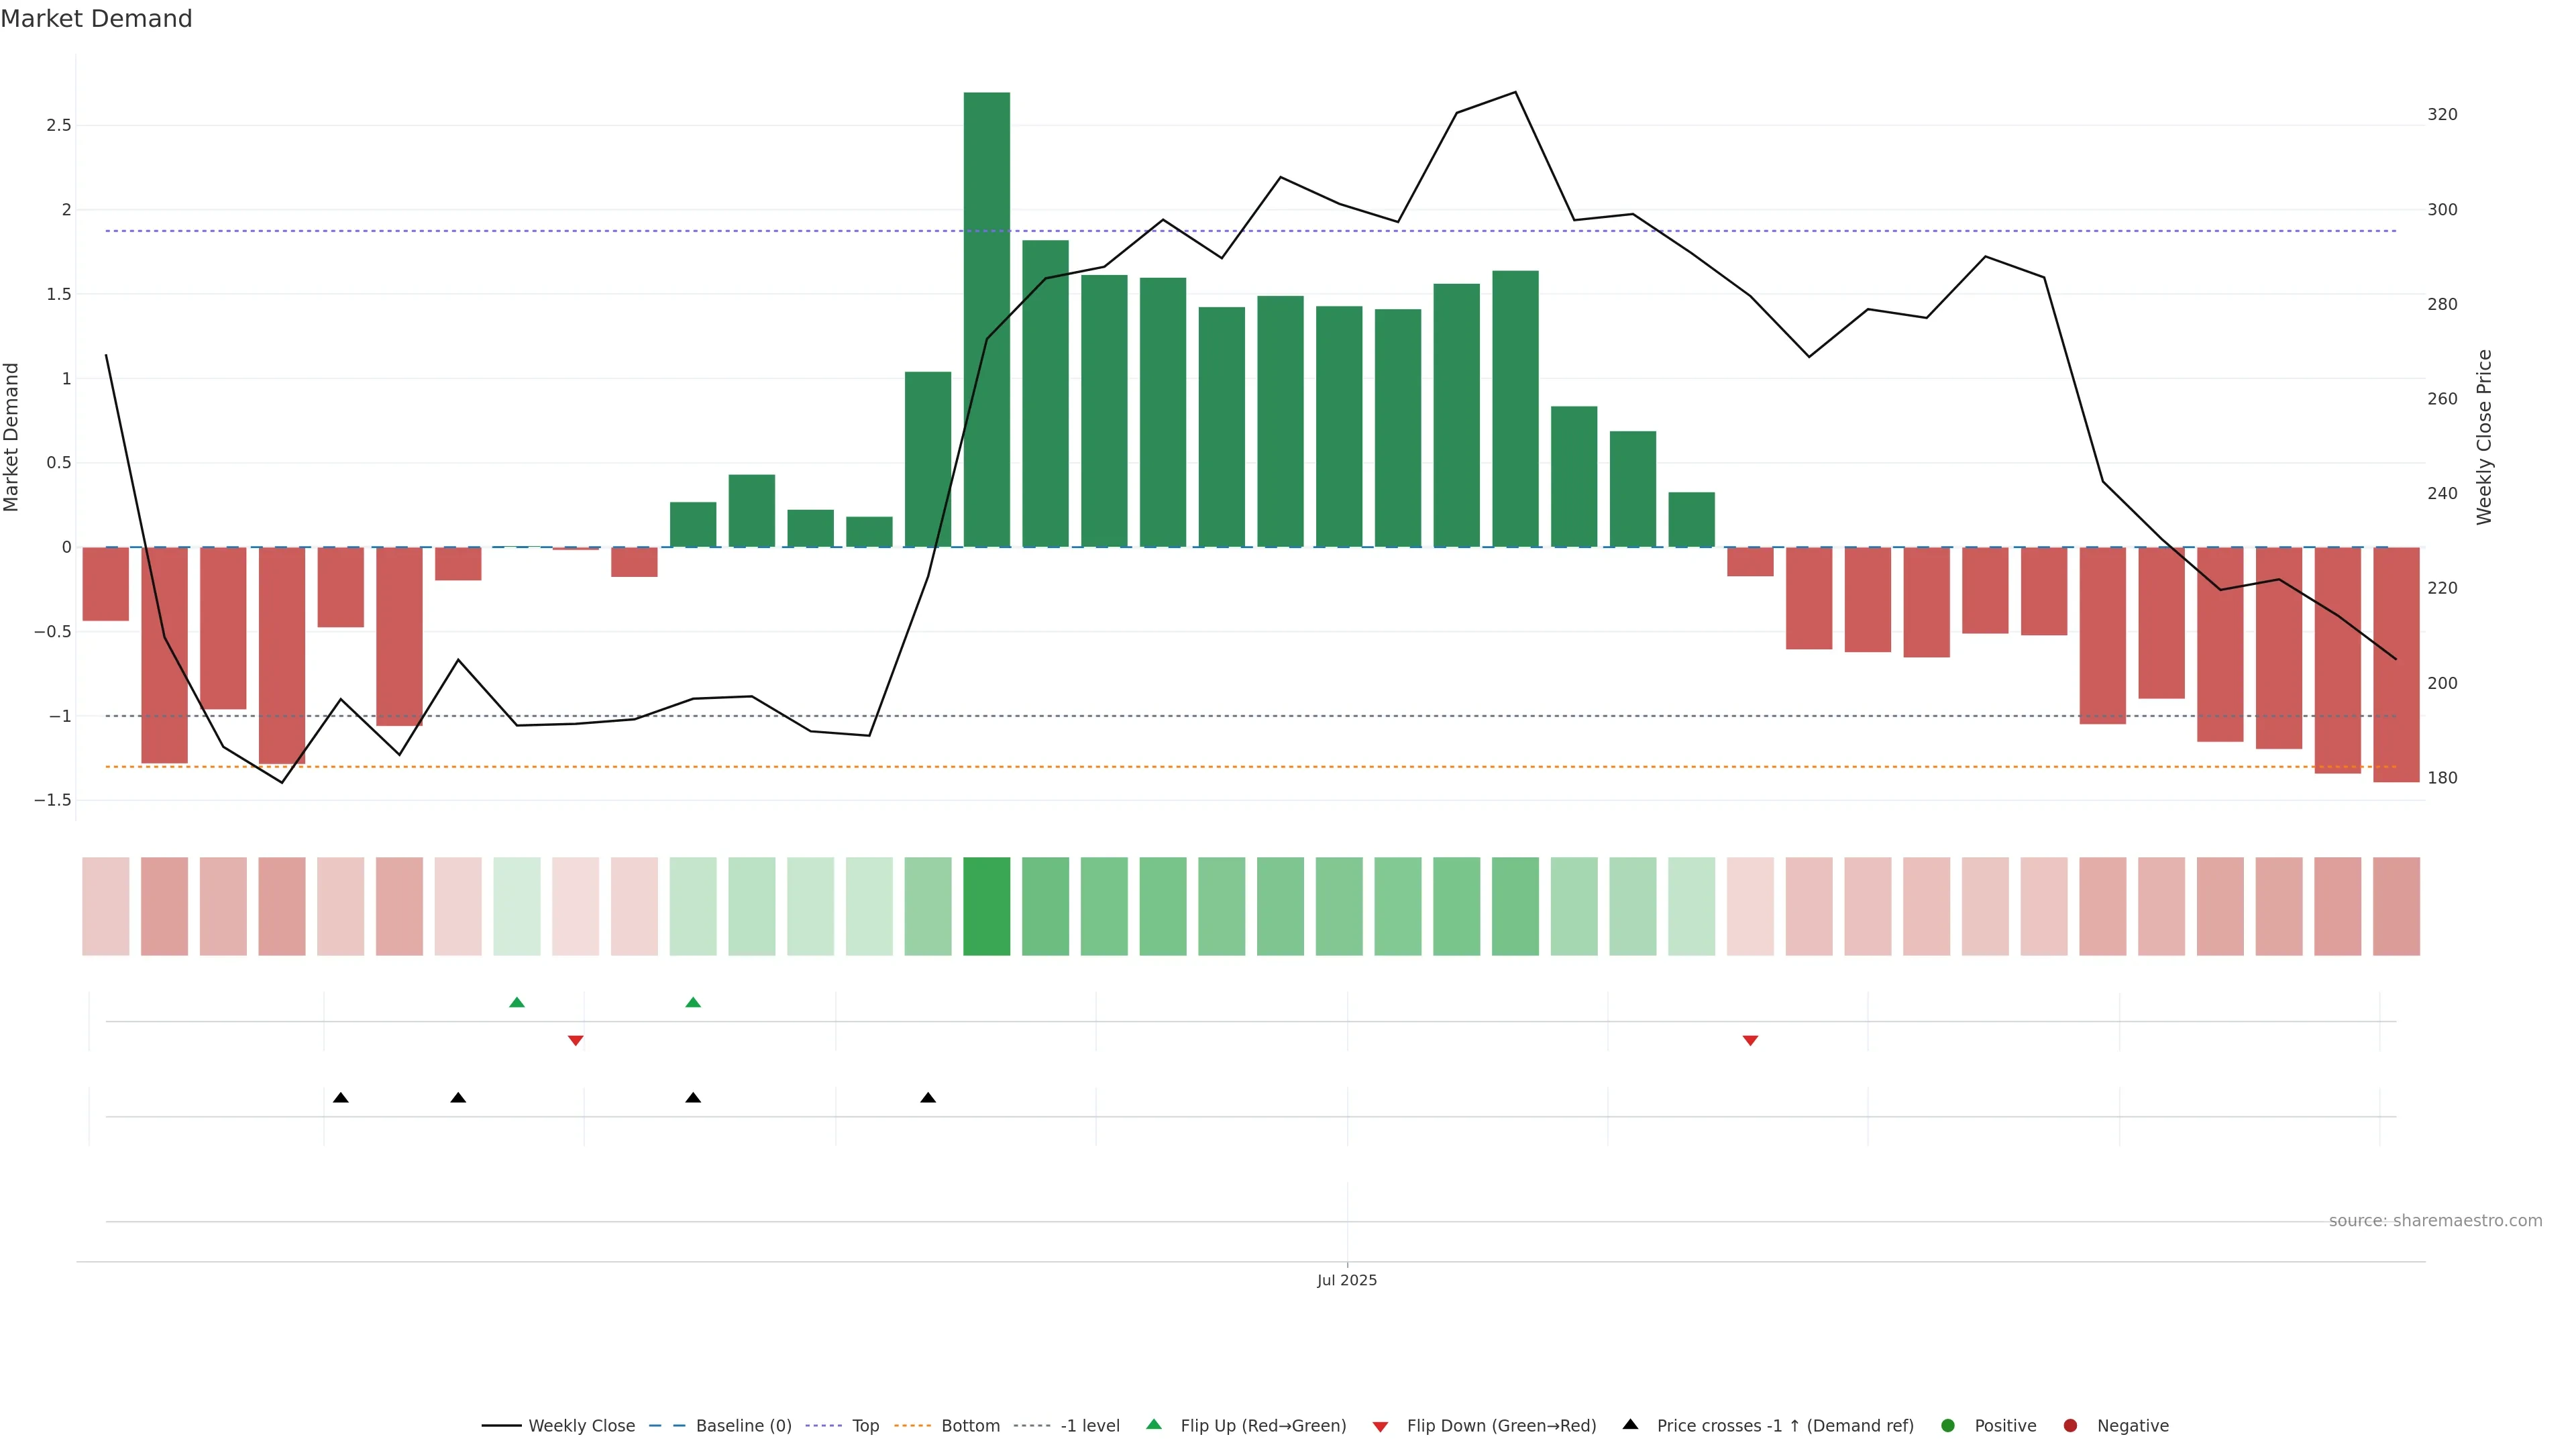
Task: Click the red Negative legend circle icon
Action: pos(2070,1426)
